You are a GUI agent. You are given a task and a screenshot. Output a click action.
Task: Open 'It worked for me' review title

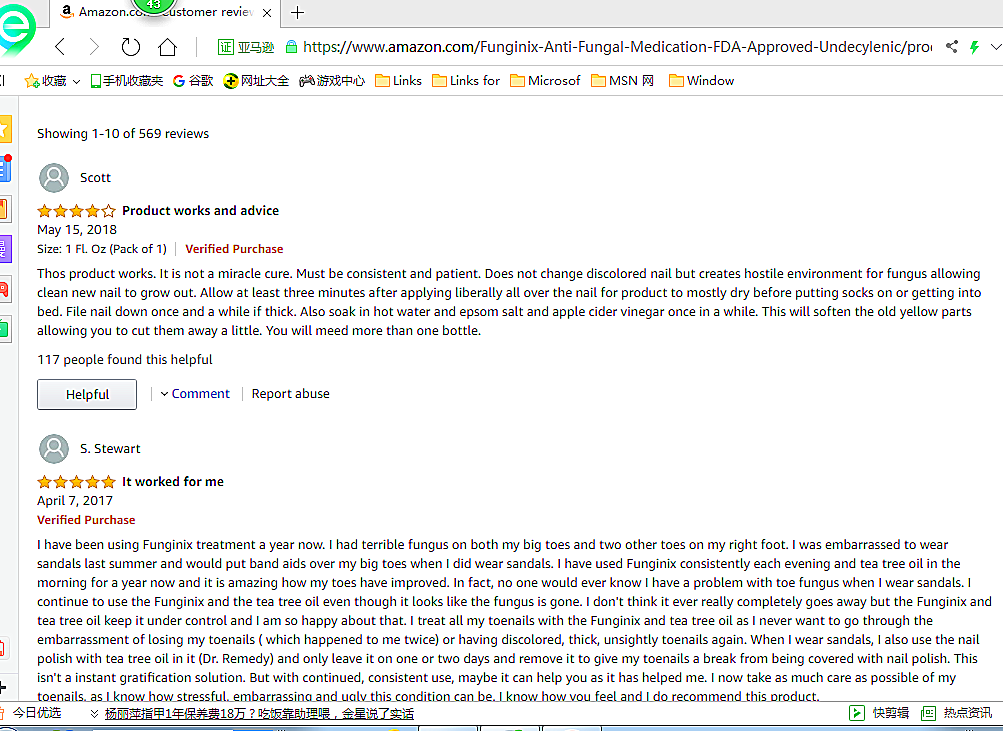click(x=173, y=482)
